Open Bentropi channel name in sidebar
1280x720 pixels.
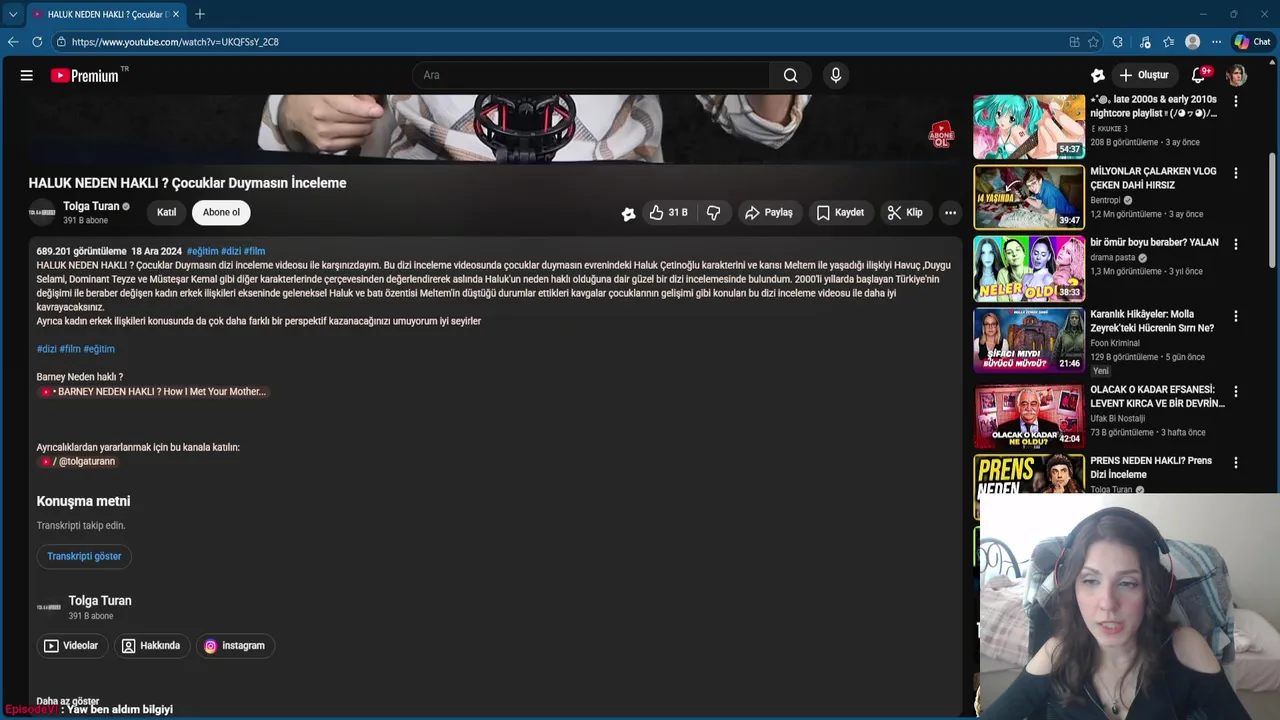(x=1105, y=200)
